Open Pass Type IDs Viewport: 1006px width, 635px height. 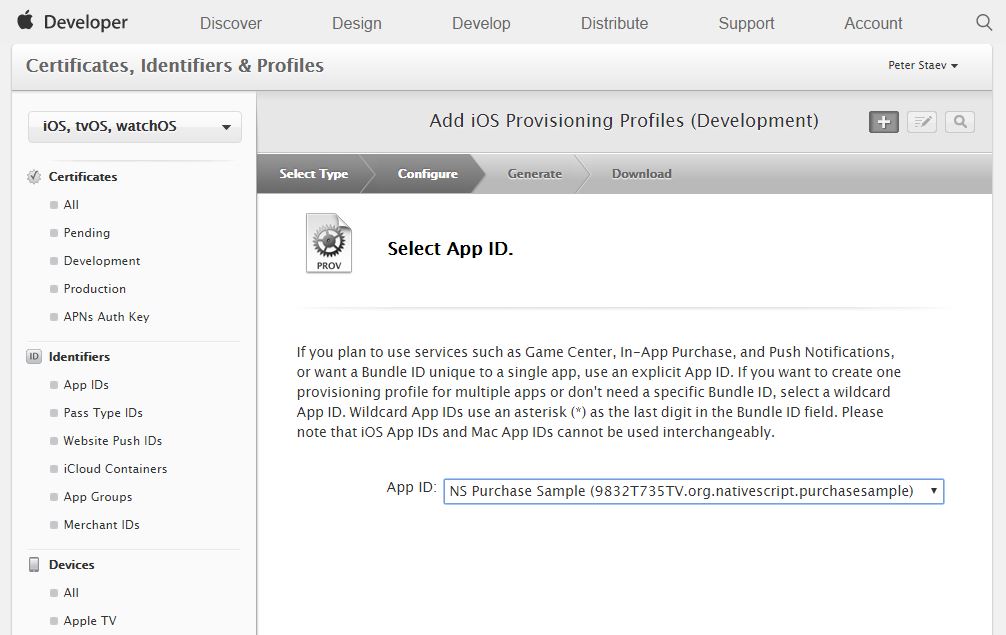click(103, 413)
